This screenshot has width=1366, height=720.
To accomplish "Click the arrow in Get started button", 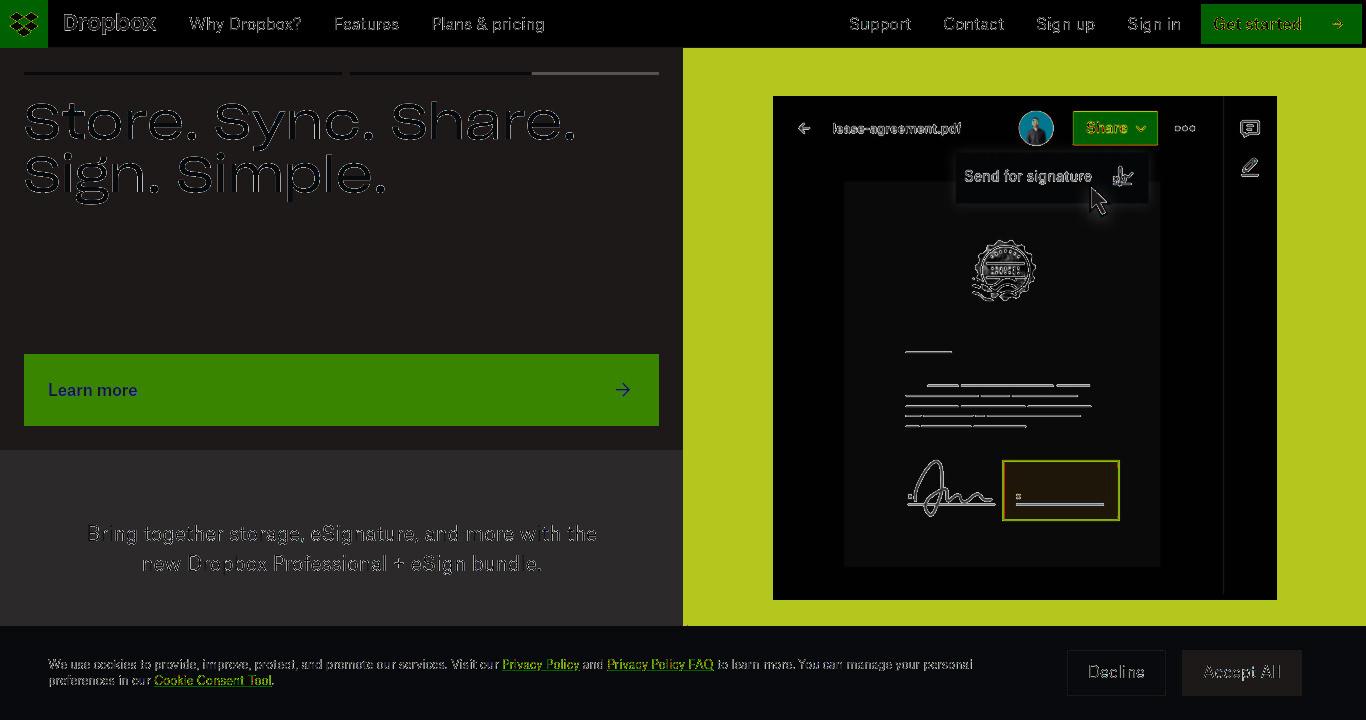I will tap(1337, 24).
